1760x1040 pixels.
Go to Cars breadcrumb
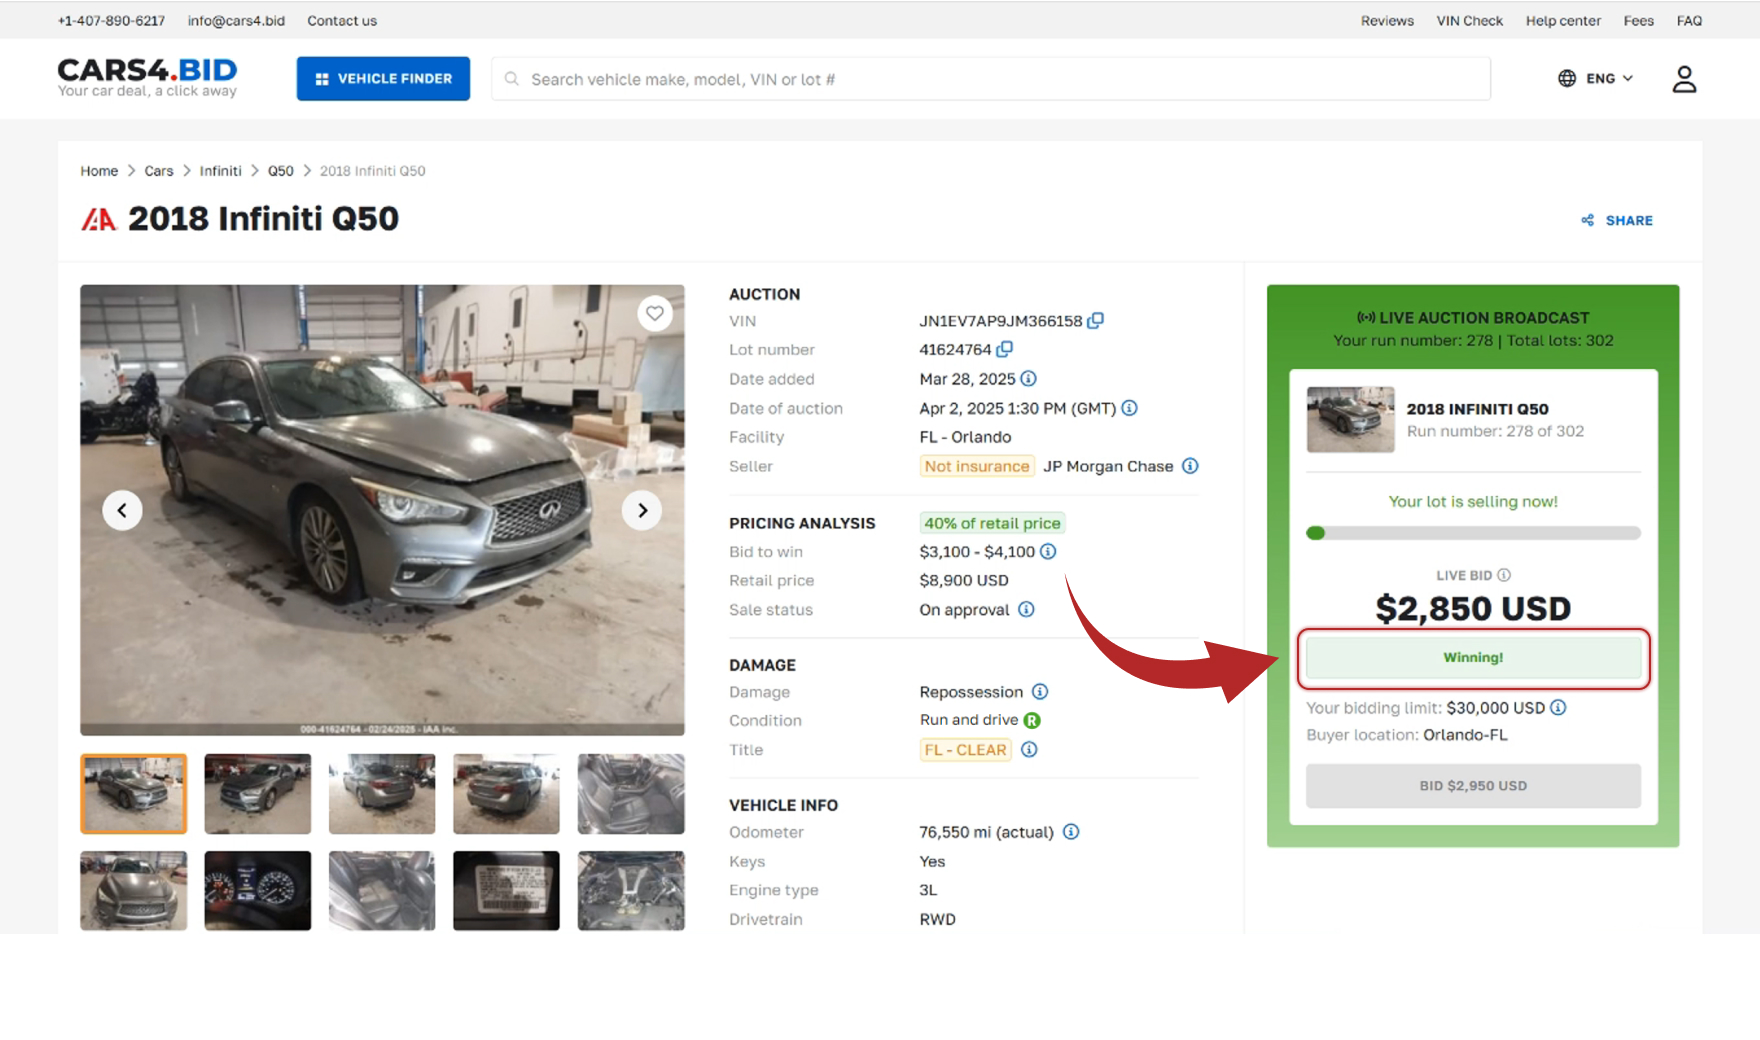(x=159, y=171)
